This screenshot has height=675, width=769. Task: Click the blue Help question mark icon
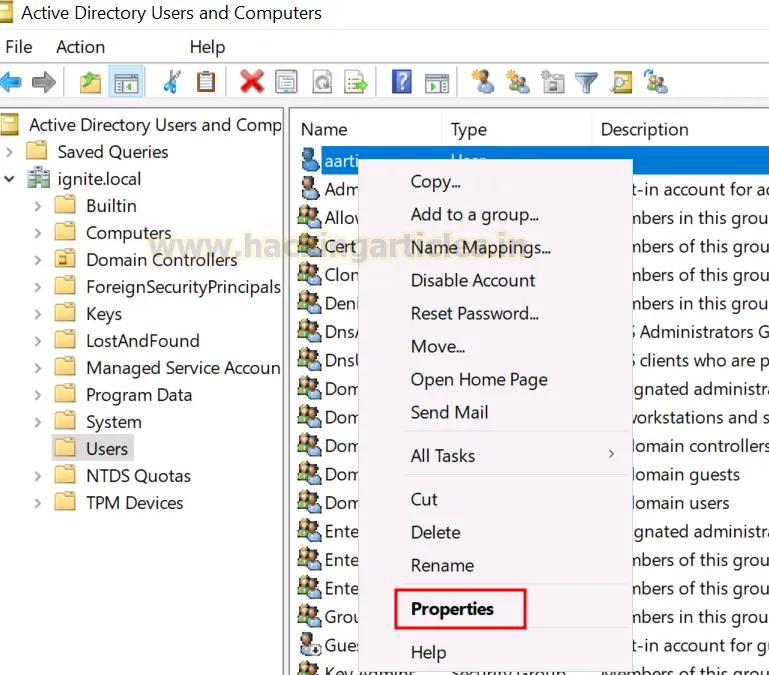pyautogui.click(x=402, y=82)
